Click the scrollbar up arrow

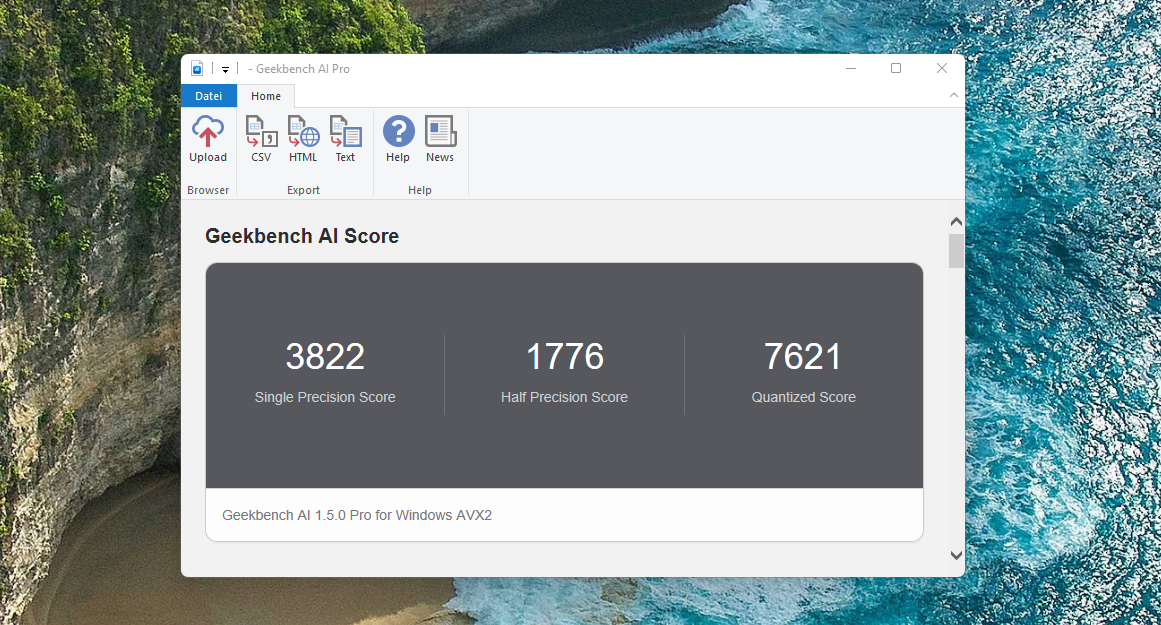[955, 220]
